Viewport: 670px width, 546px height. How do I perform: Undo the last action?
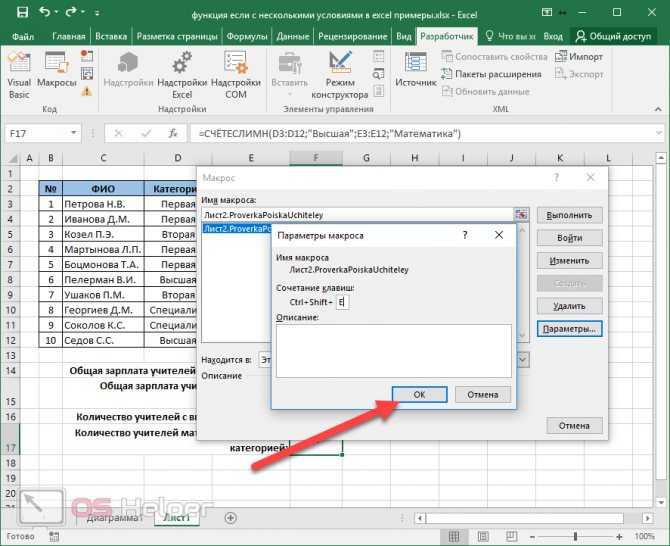click(x=44, y=12)
